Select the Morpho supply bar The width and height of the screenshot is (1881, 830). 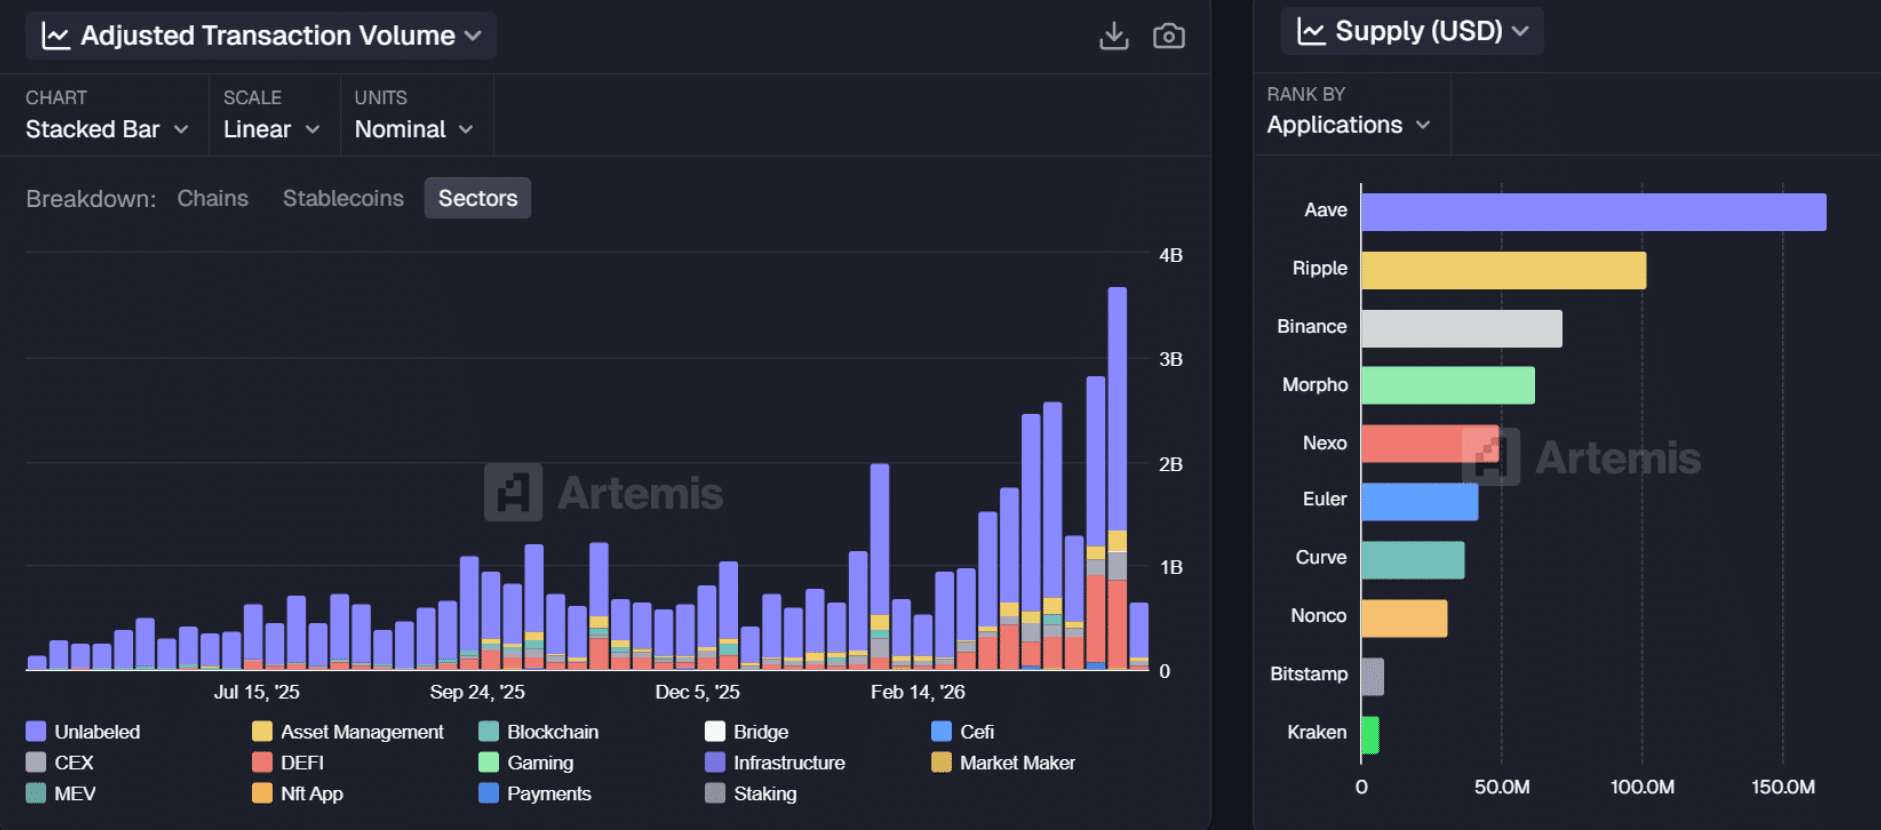pyautogui.click(x=1448, y=385)
